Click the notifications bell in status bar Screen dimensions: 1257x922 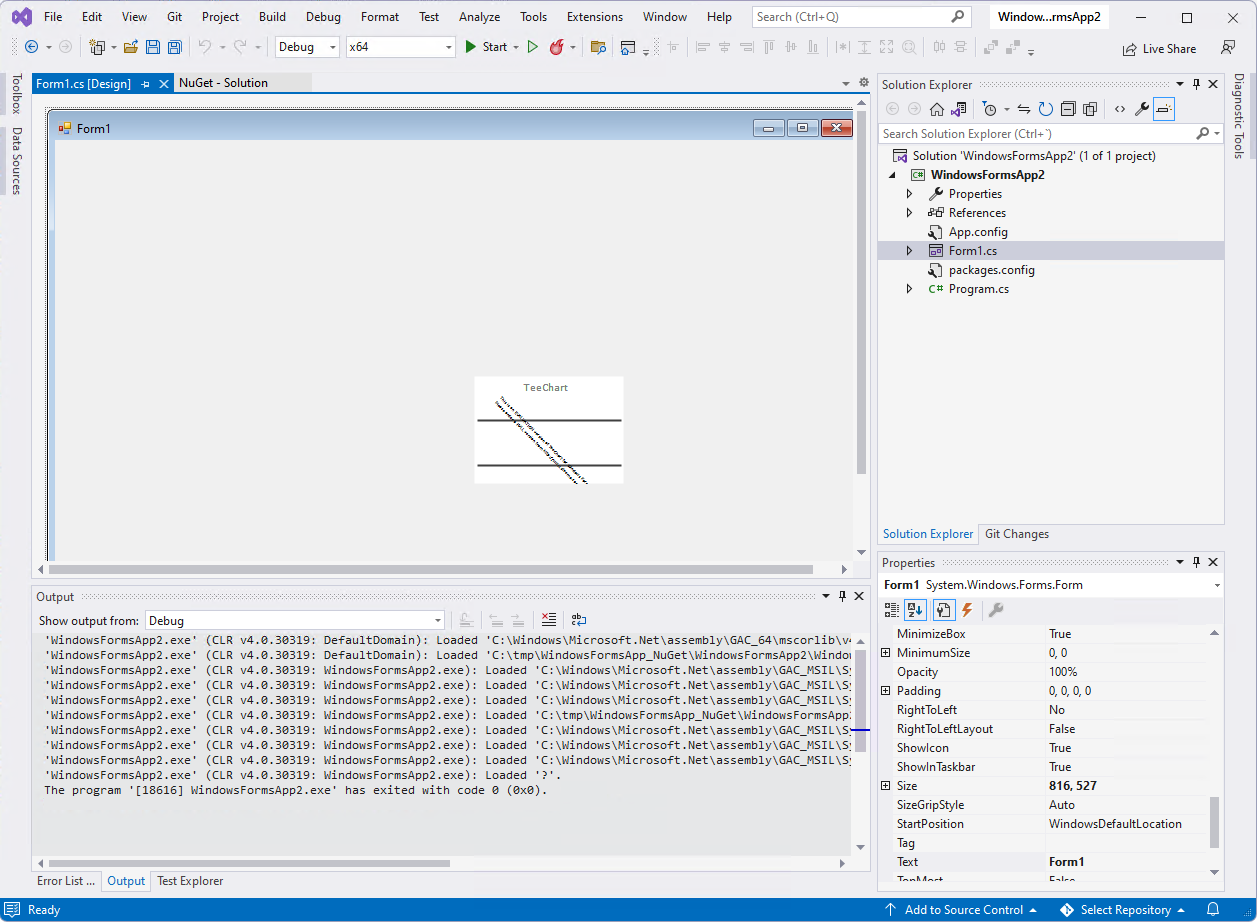coord(1212,910)
